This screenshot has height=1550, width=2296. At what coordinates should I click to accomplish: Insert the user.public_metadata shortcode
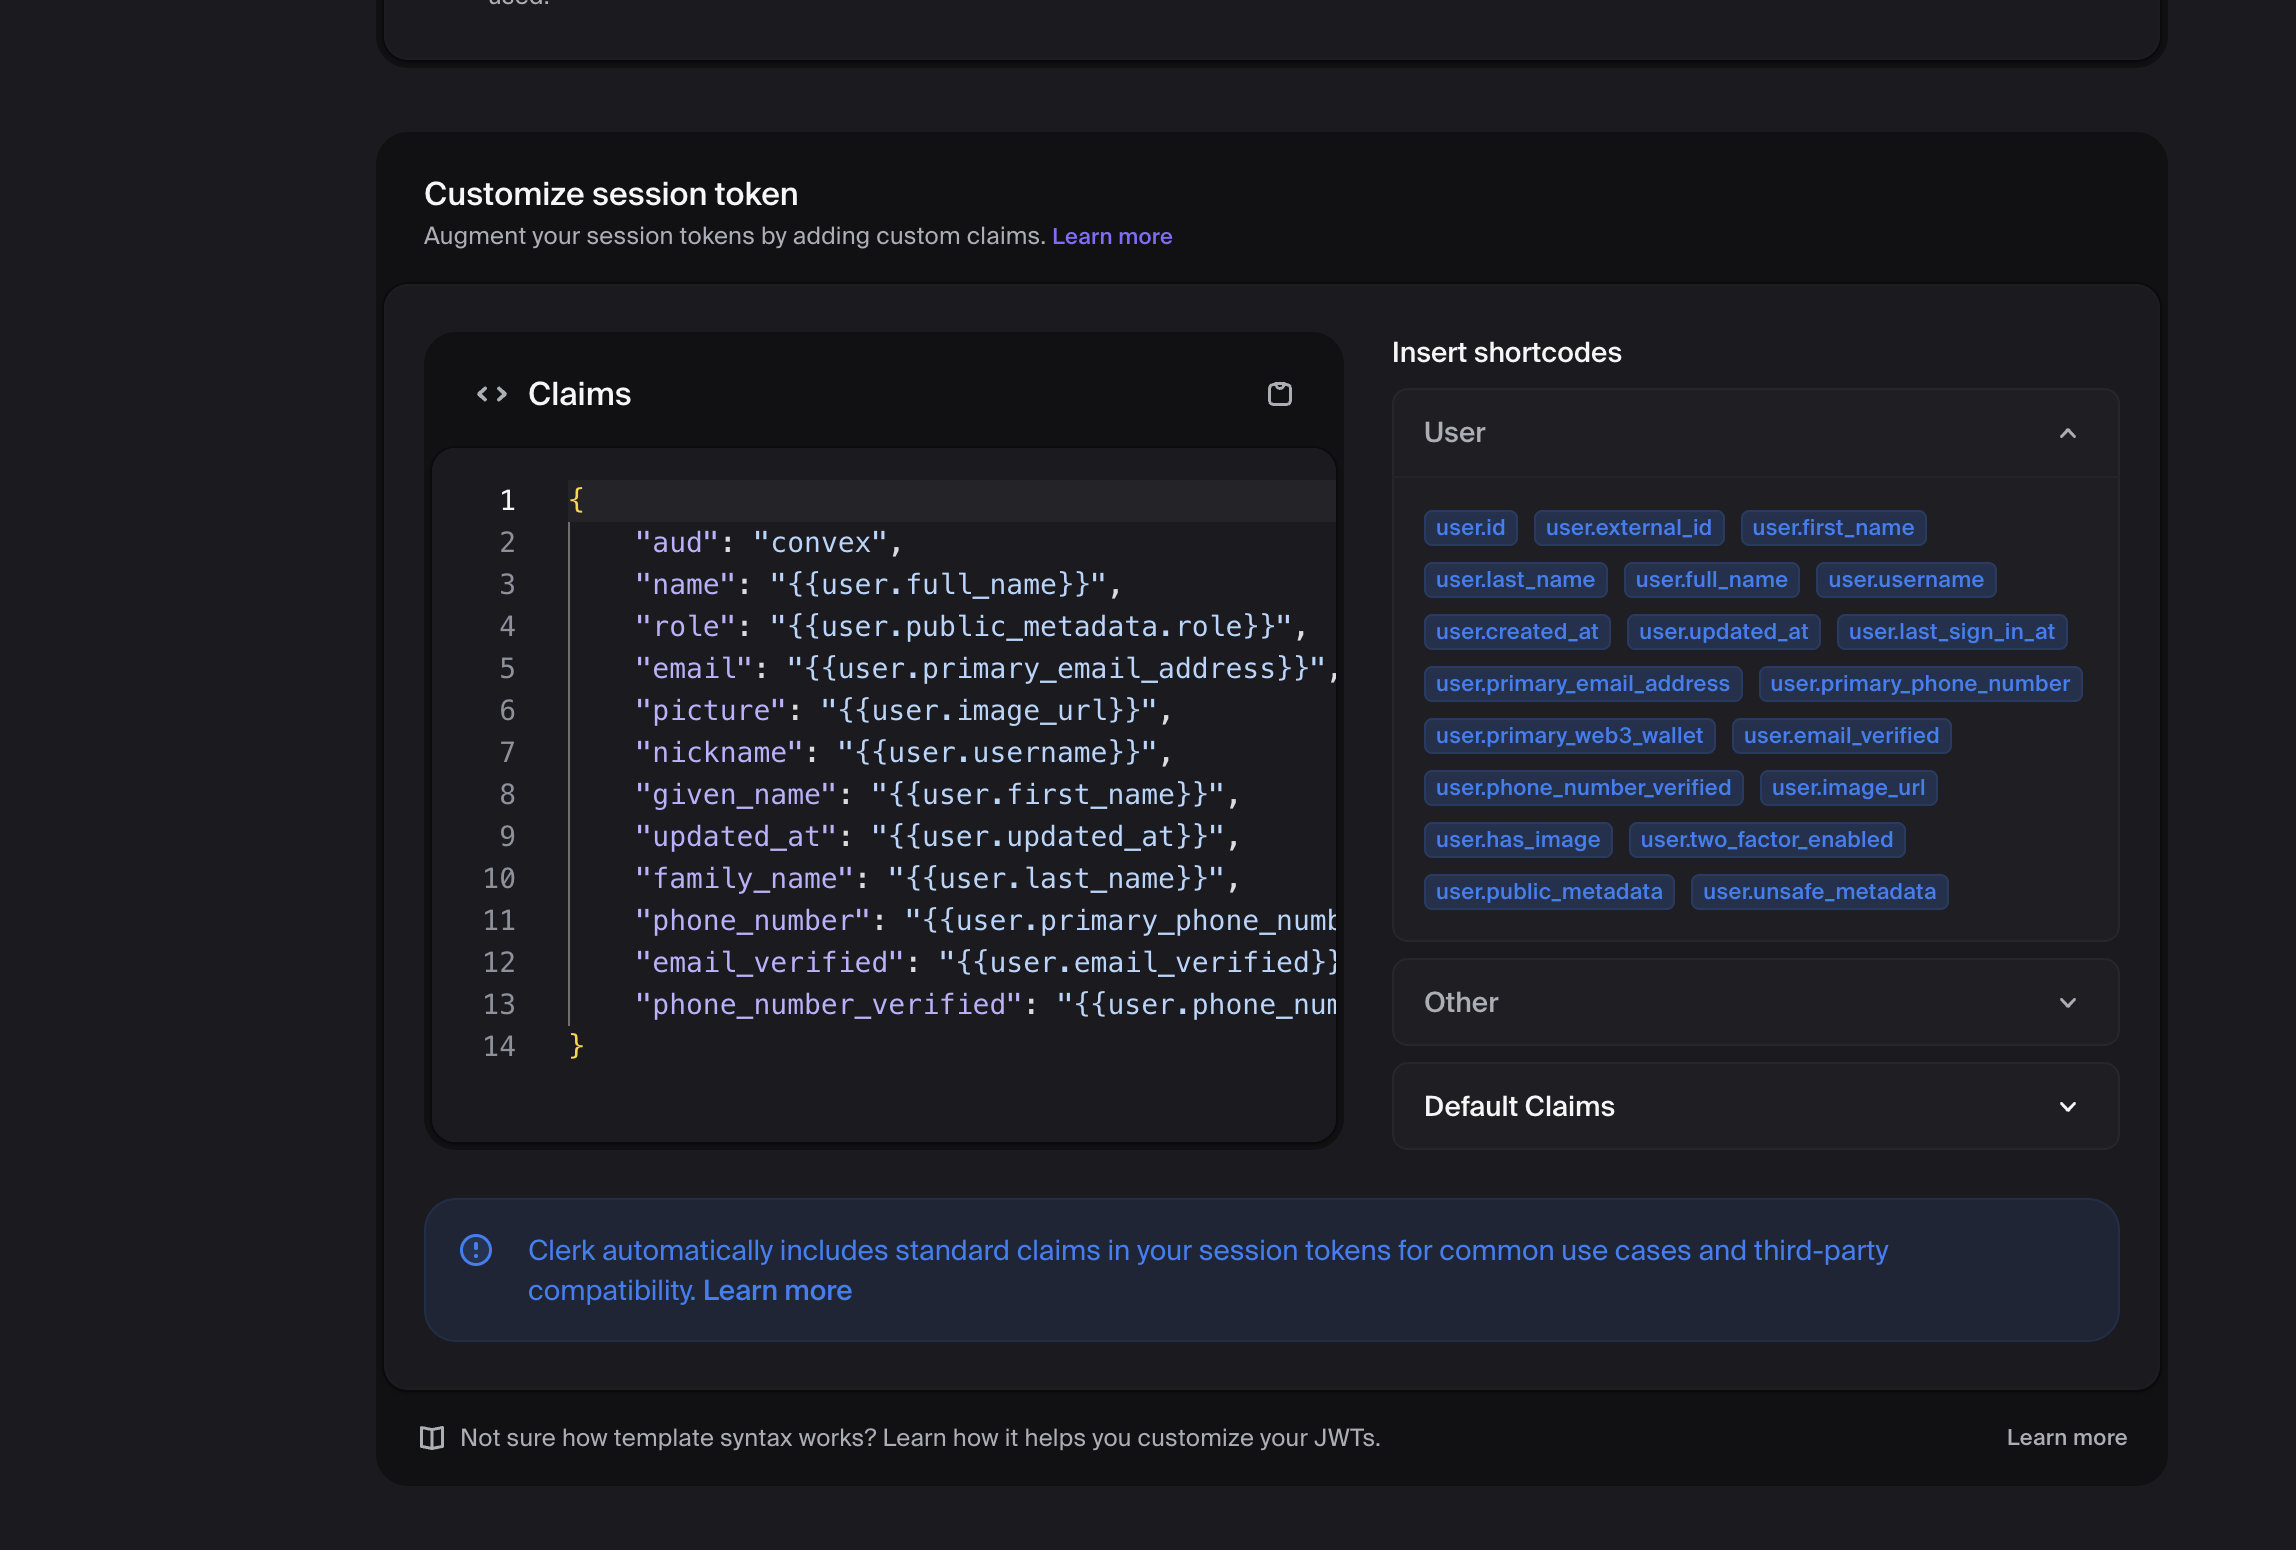(x=1548, y=892)
